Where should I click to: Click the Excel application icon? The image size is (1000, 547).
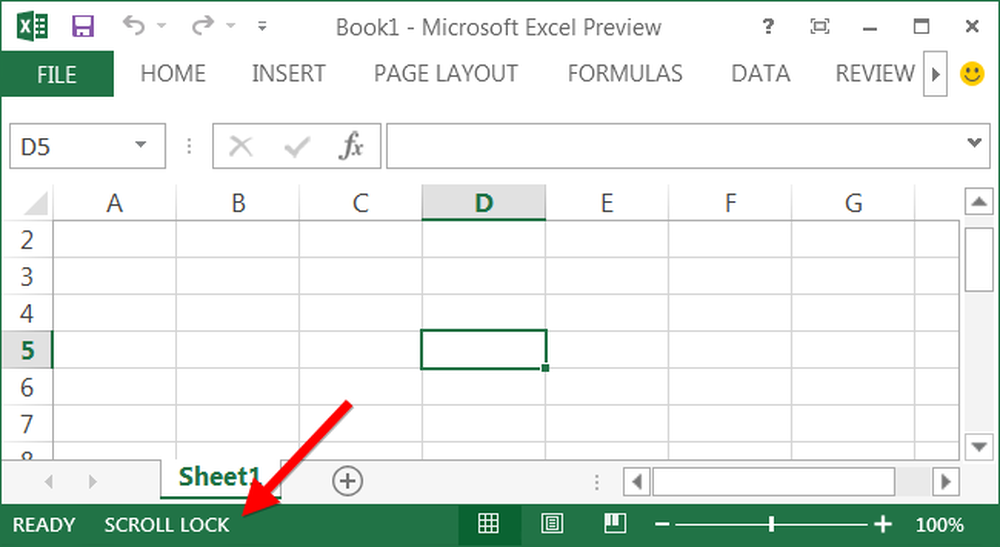tap(32, 27)
